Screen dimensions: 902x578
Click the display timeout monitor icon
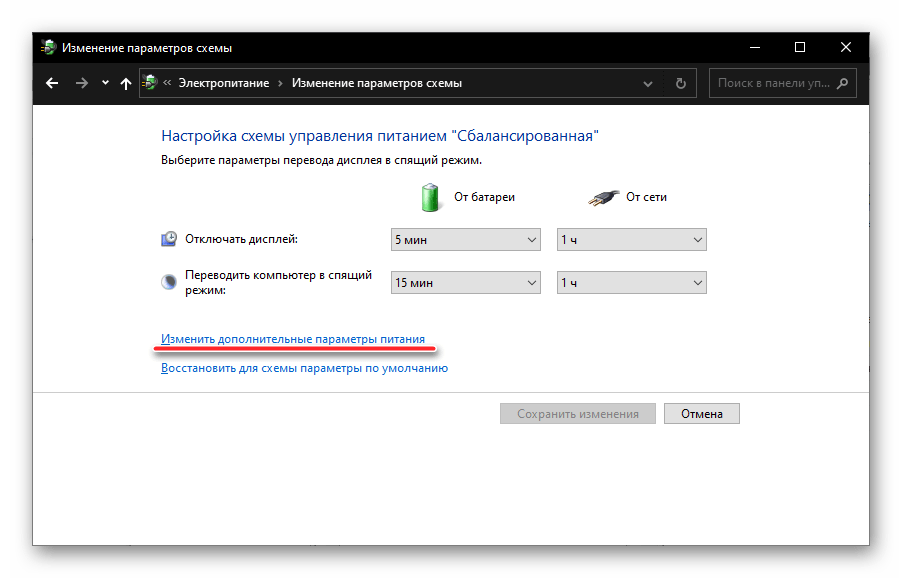coord(169,239)
